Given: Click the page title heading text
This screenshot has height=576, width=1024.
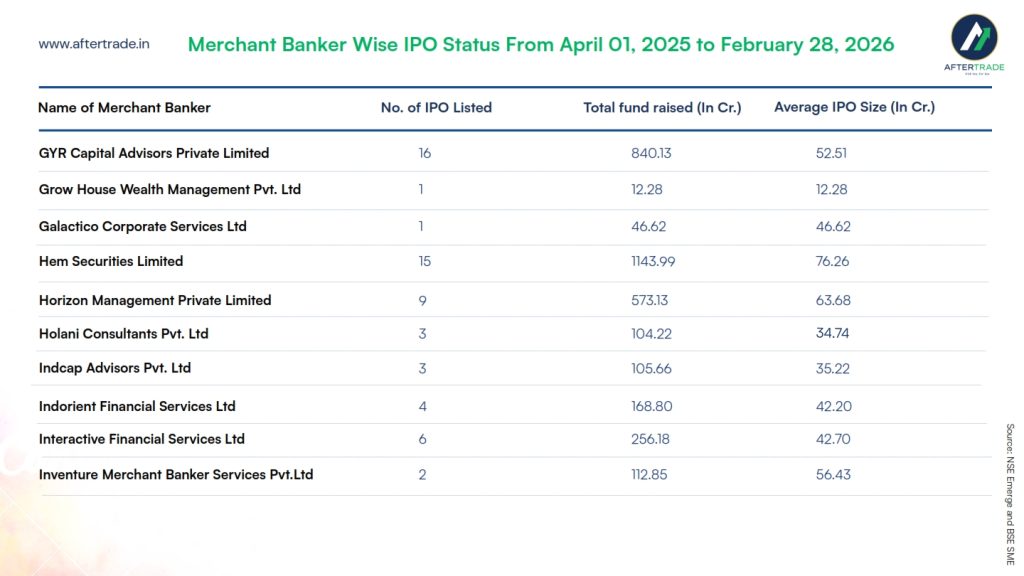Looking at the screenshot, I should (541, 45).
